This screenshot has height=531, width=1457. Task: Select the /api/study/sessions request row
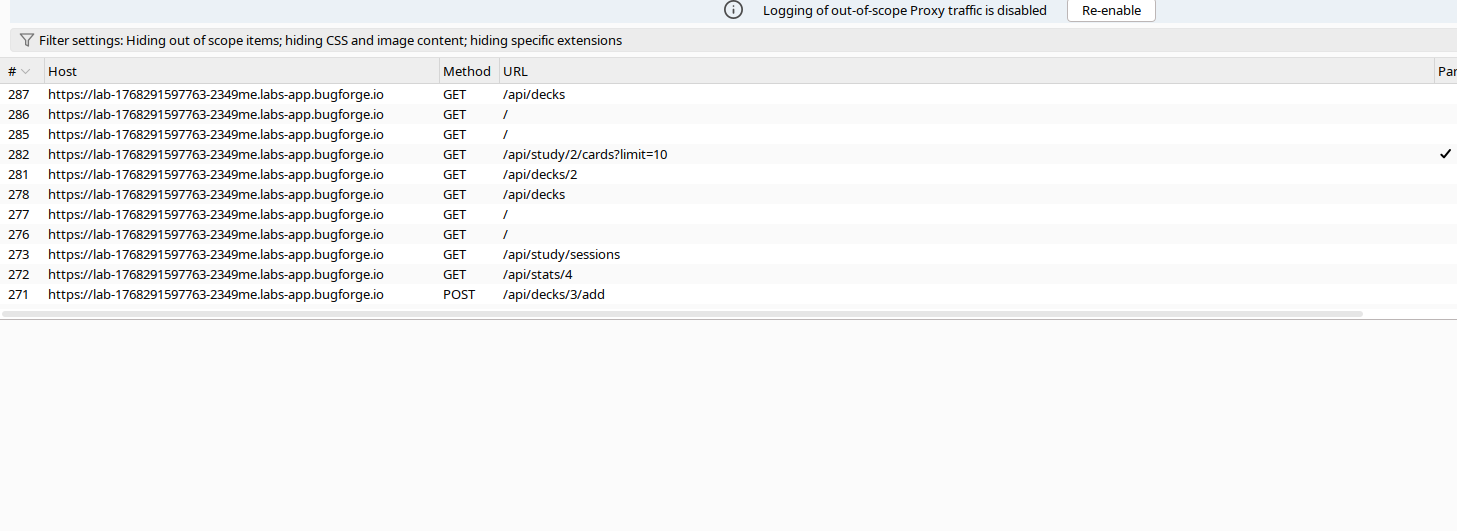(x=561, y=255)
